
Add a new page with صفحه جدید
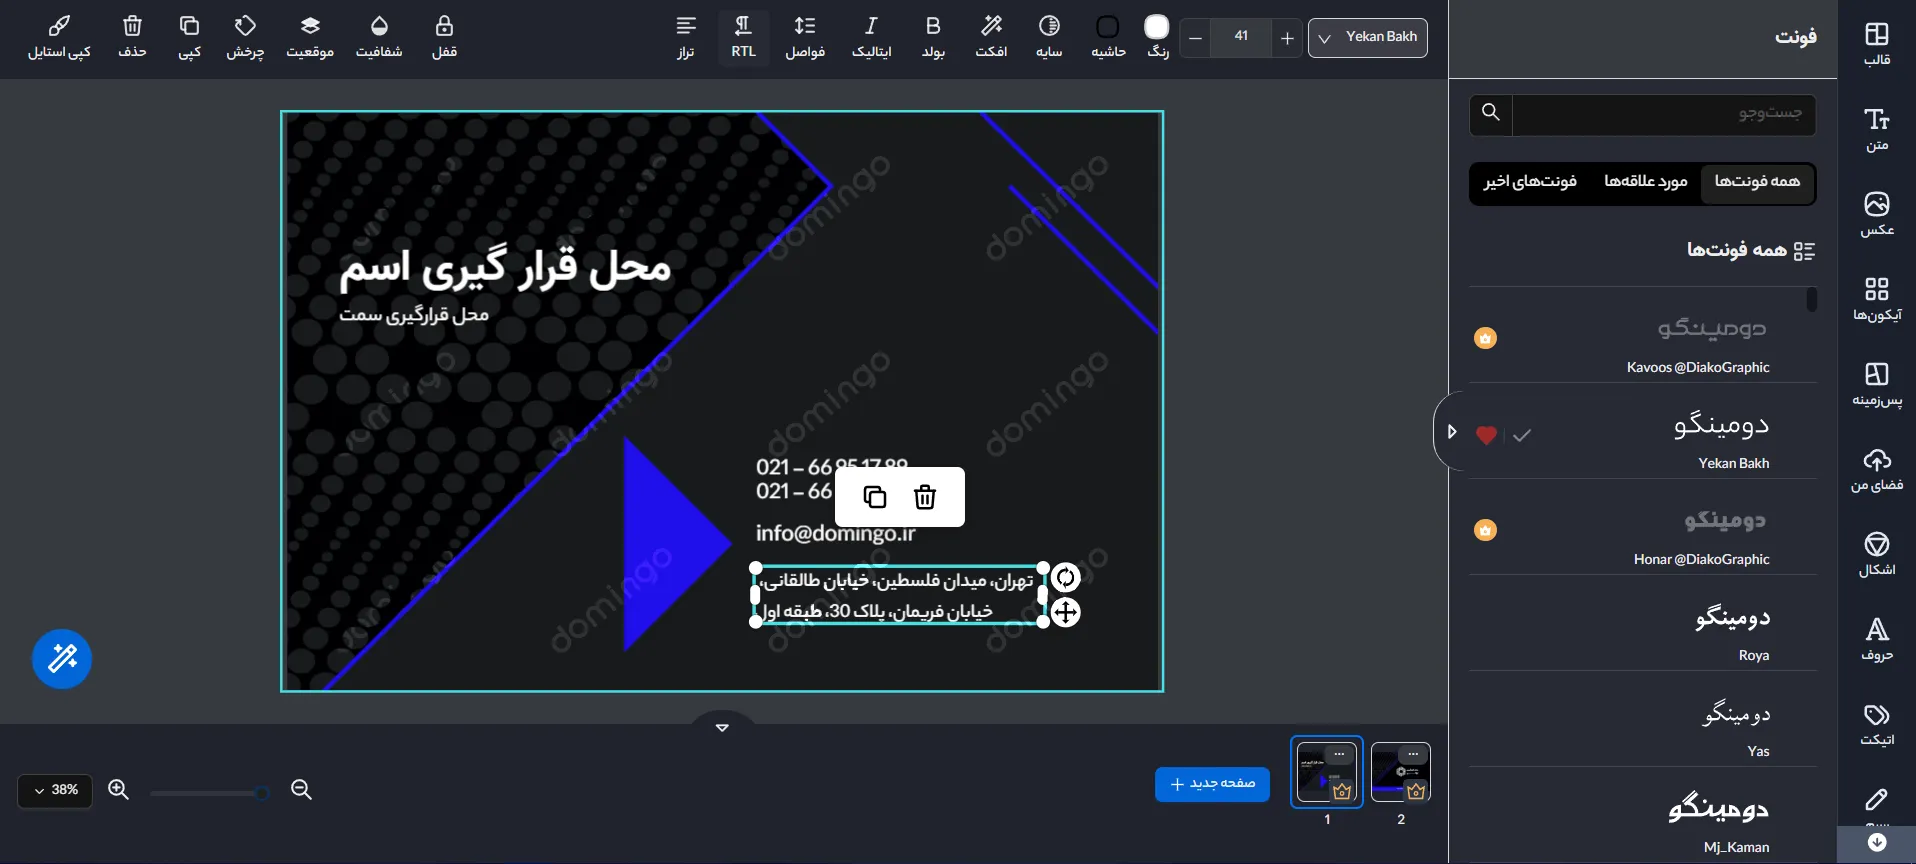pyautogui.click(x=1212, y=784)
